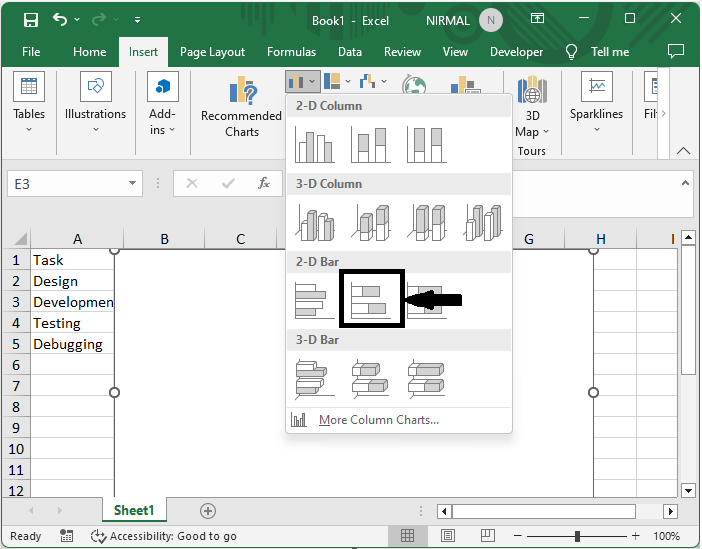
Task: Open the Page Layout ribbon tab
Action: tap(212, 52)
